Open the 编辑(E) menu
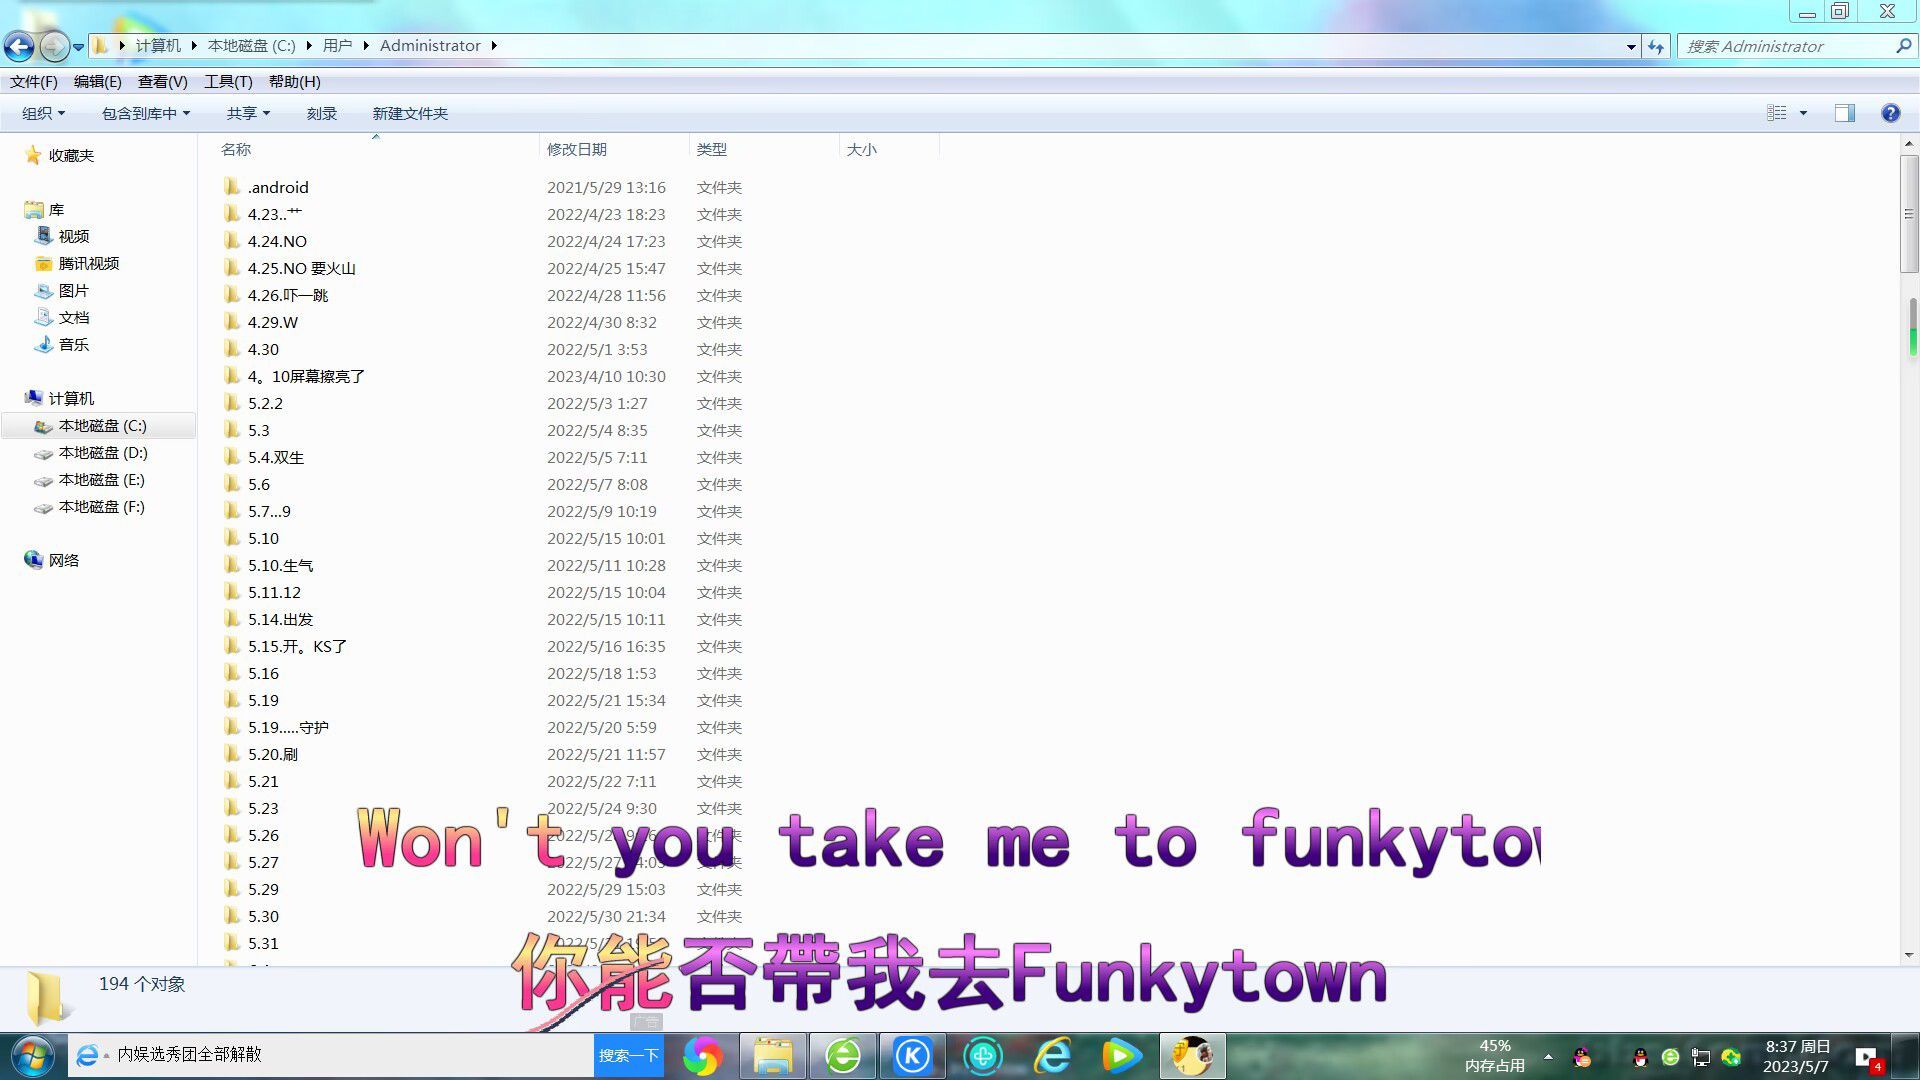Image resolution: width=1920 pixels, height=1080 pixels. 97,82
